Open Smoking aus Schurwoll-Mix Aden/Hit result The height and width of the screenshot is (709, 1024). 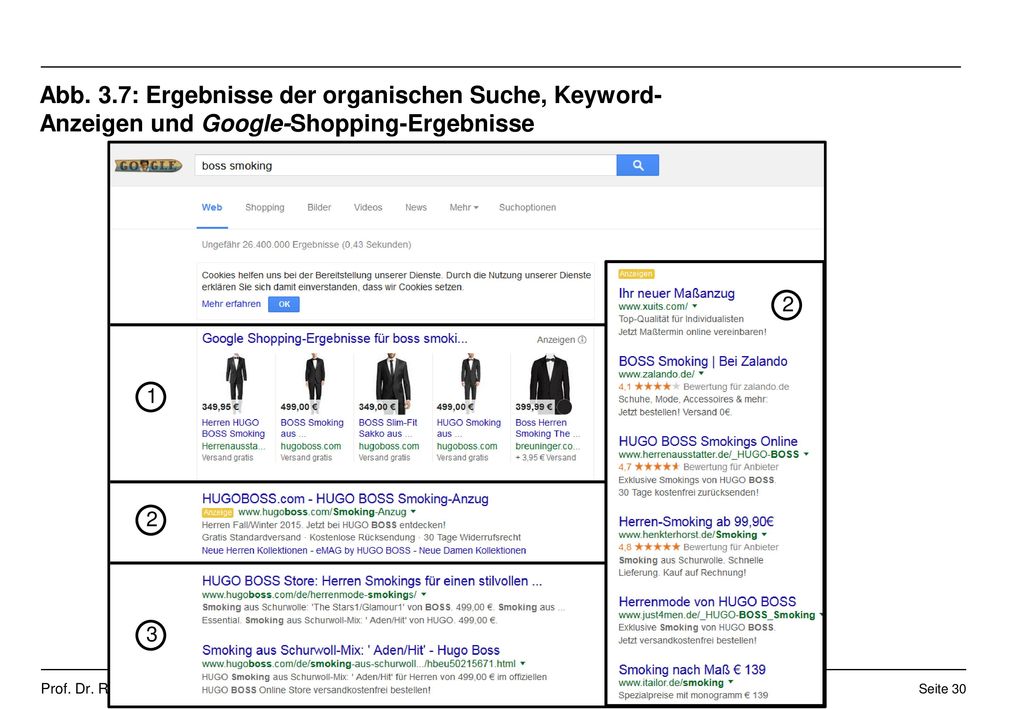point(351,650)
